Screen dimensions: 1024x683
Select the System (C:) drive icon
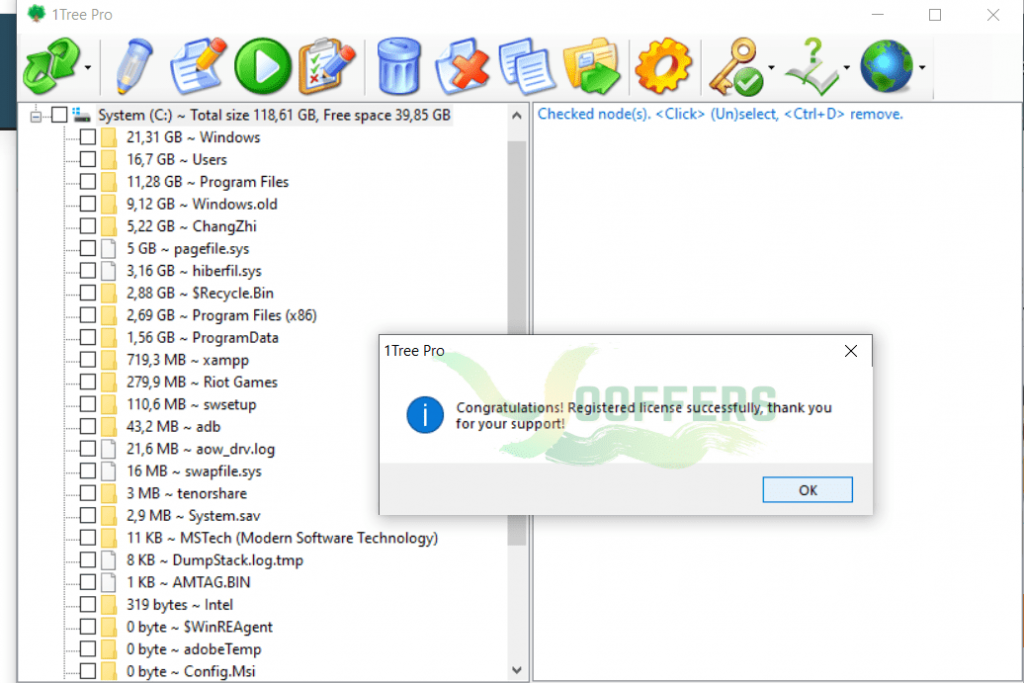[82, 115]
